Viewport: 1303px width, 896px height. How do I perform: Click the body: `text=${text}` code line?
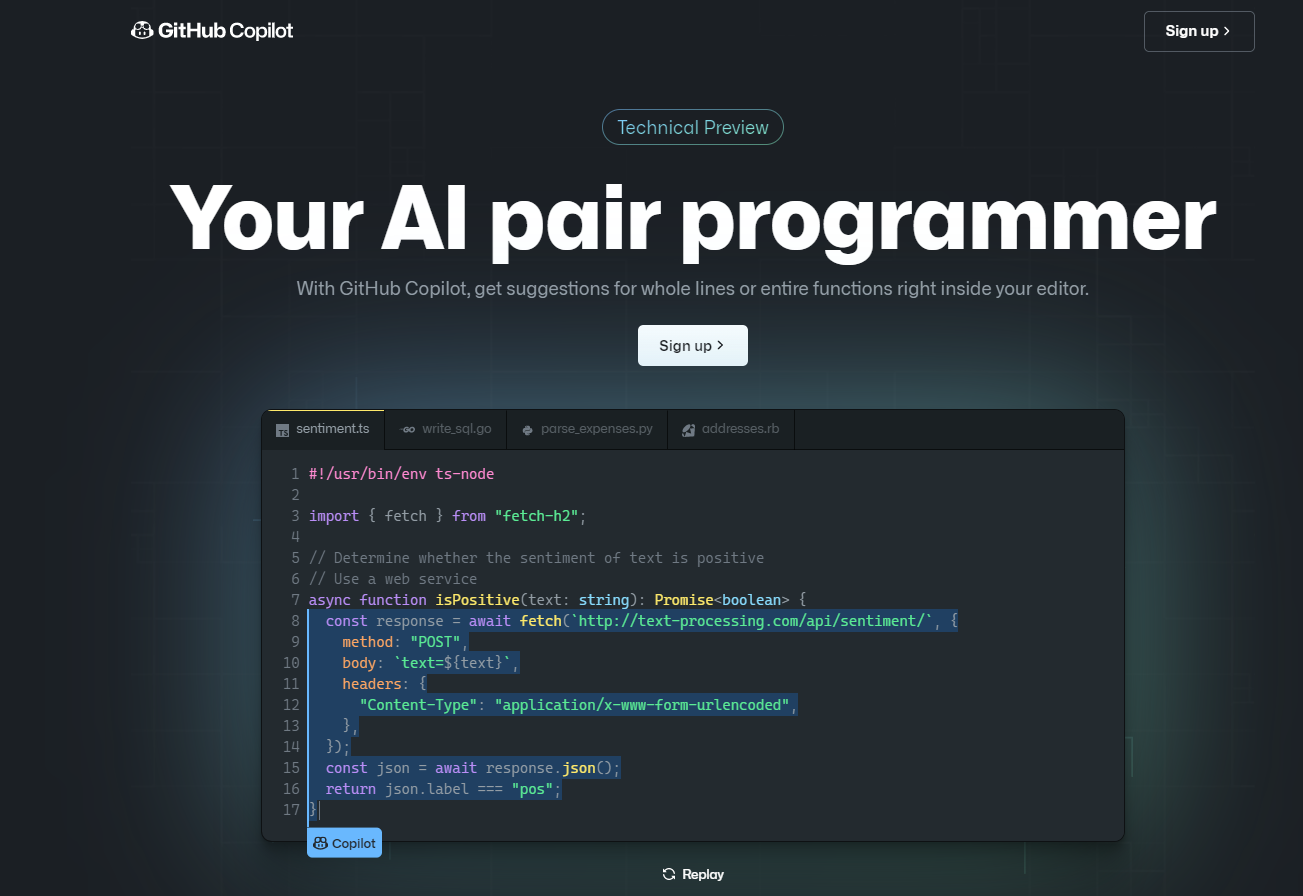coord(430,663)
